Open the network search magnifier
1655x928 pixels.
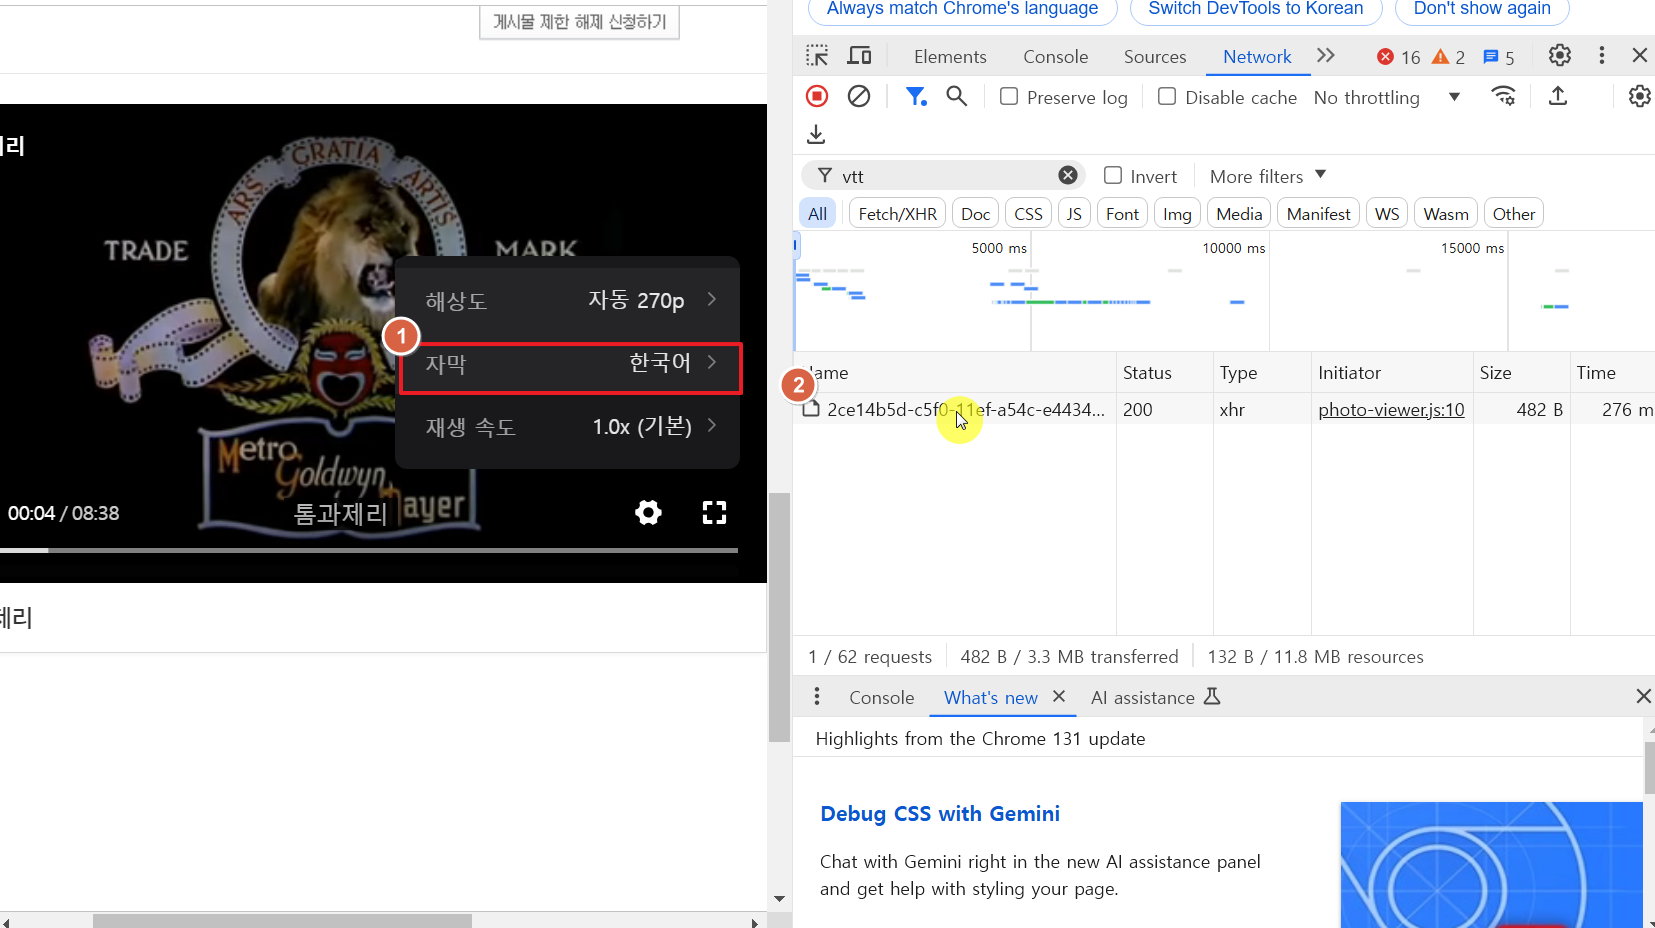pyautogui.click(x=957, y=96)
